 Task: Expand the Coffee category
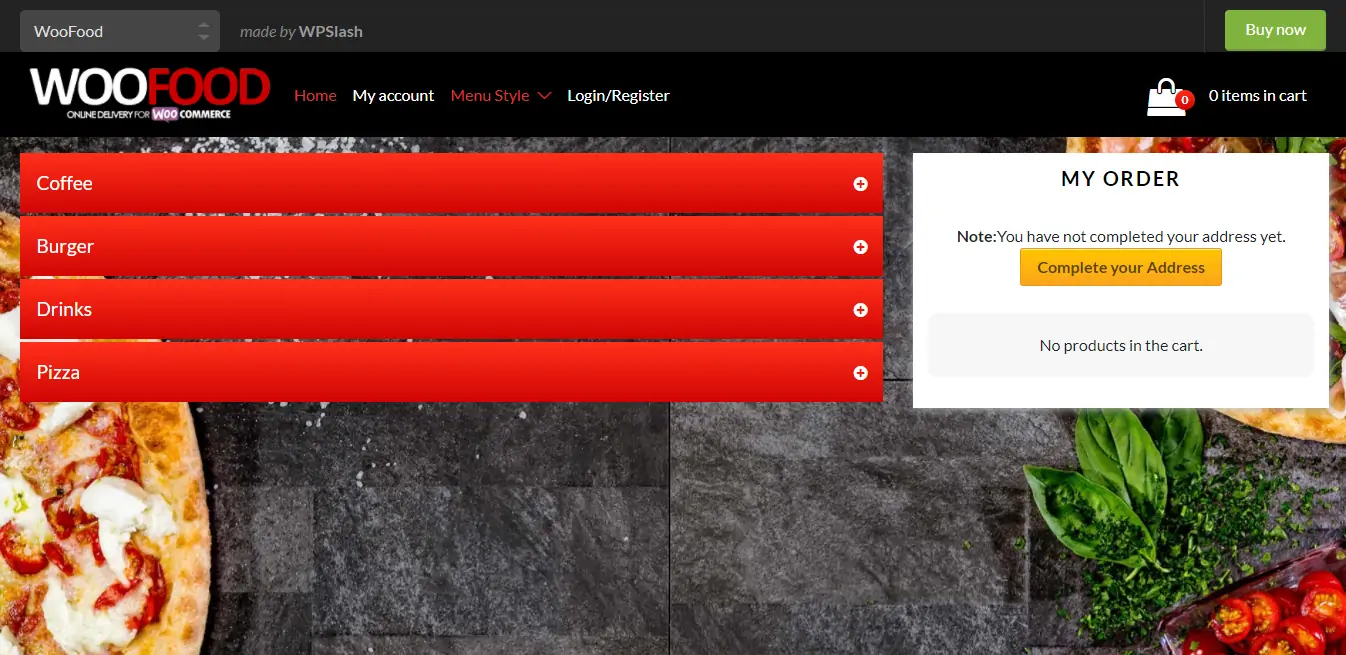451,183
